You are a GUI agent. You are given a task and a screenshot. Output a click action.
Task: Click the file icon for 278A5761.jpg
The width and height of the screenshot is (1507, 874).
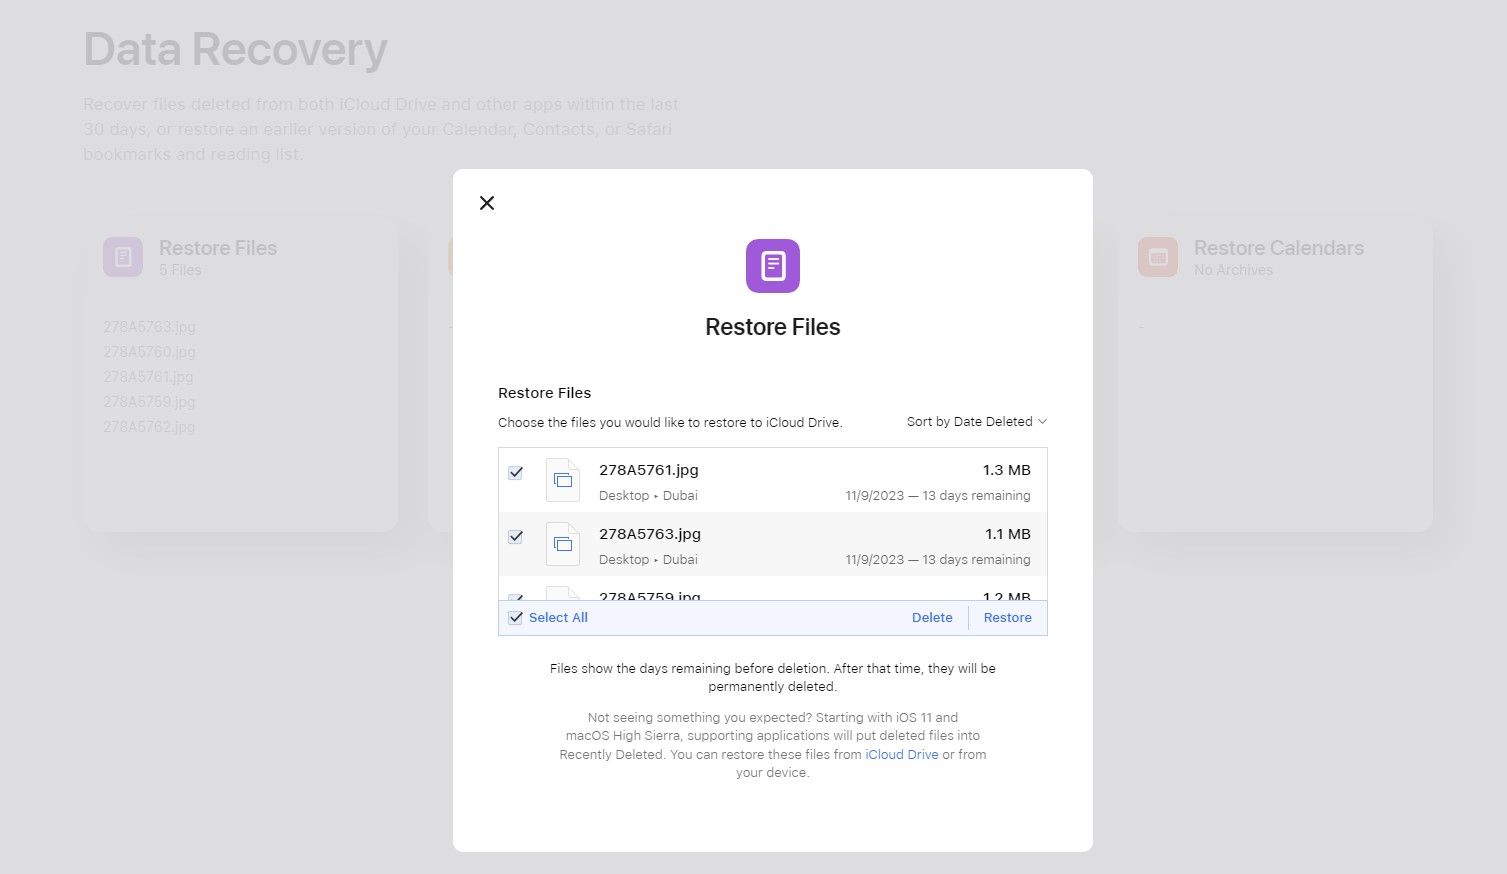tap(563, 481)
